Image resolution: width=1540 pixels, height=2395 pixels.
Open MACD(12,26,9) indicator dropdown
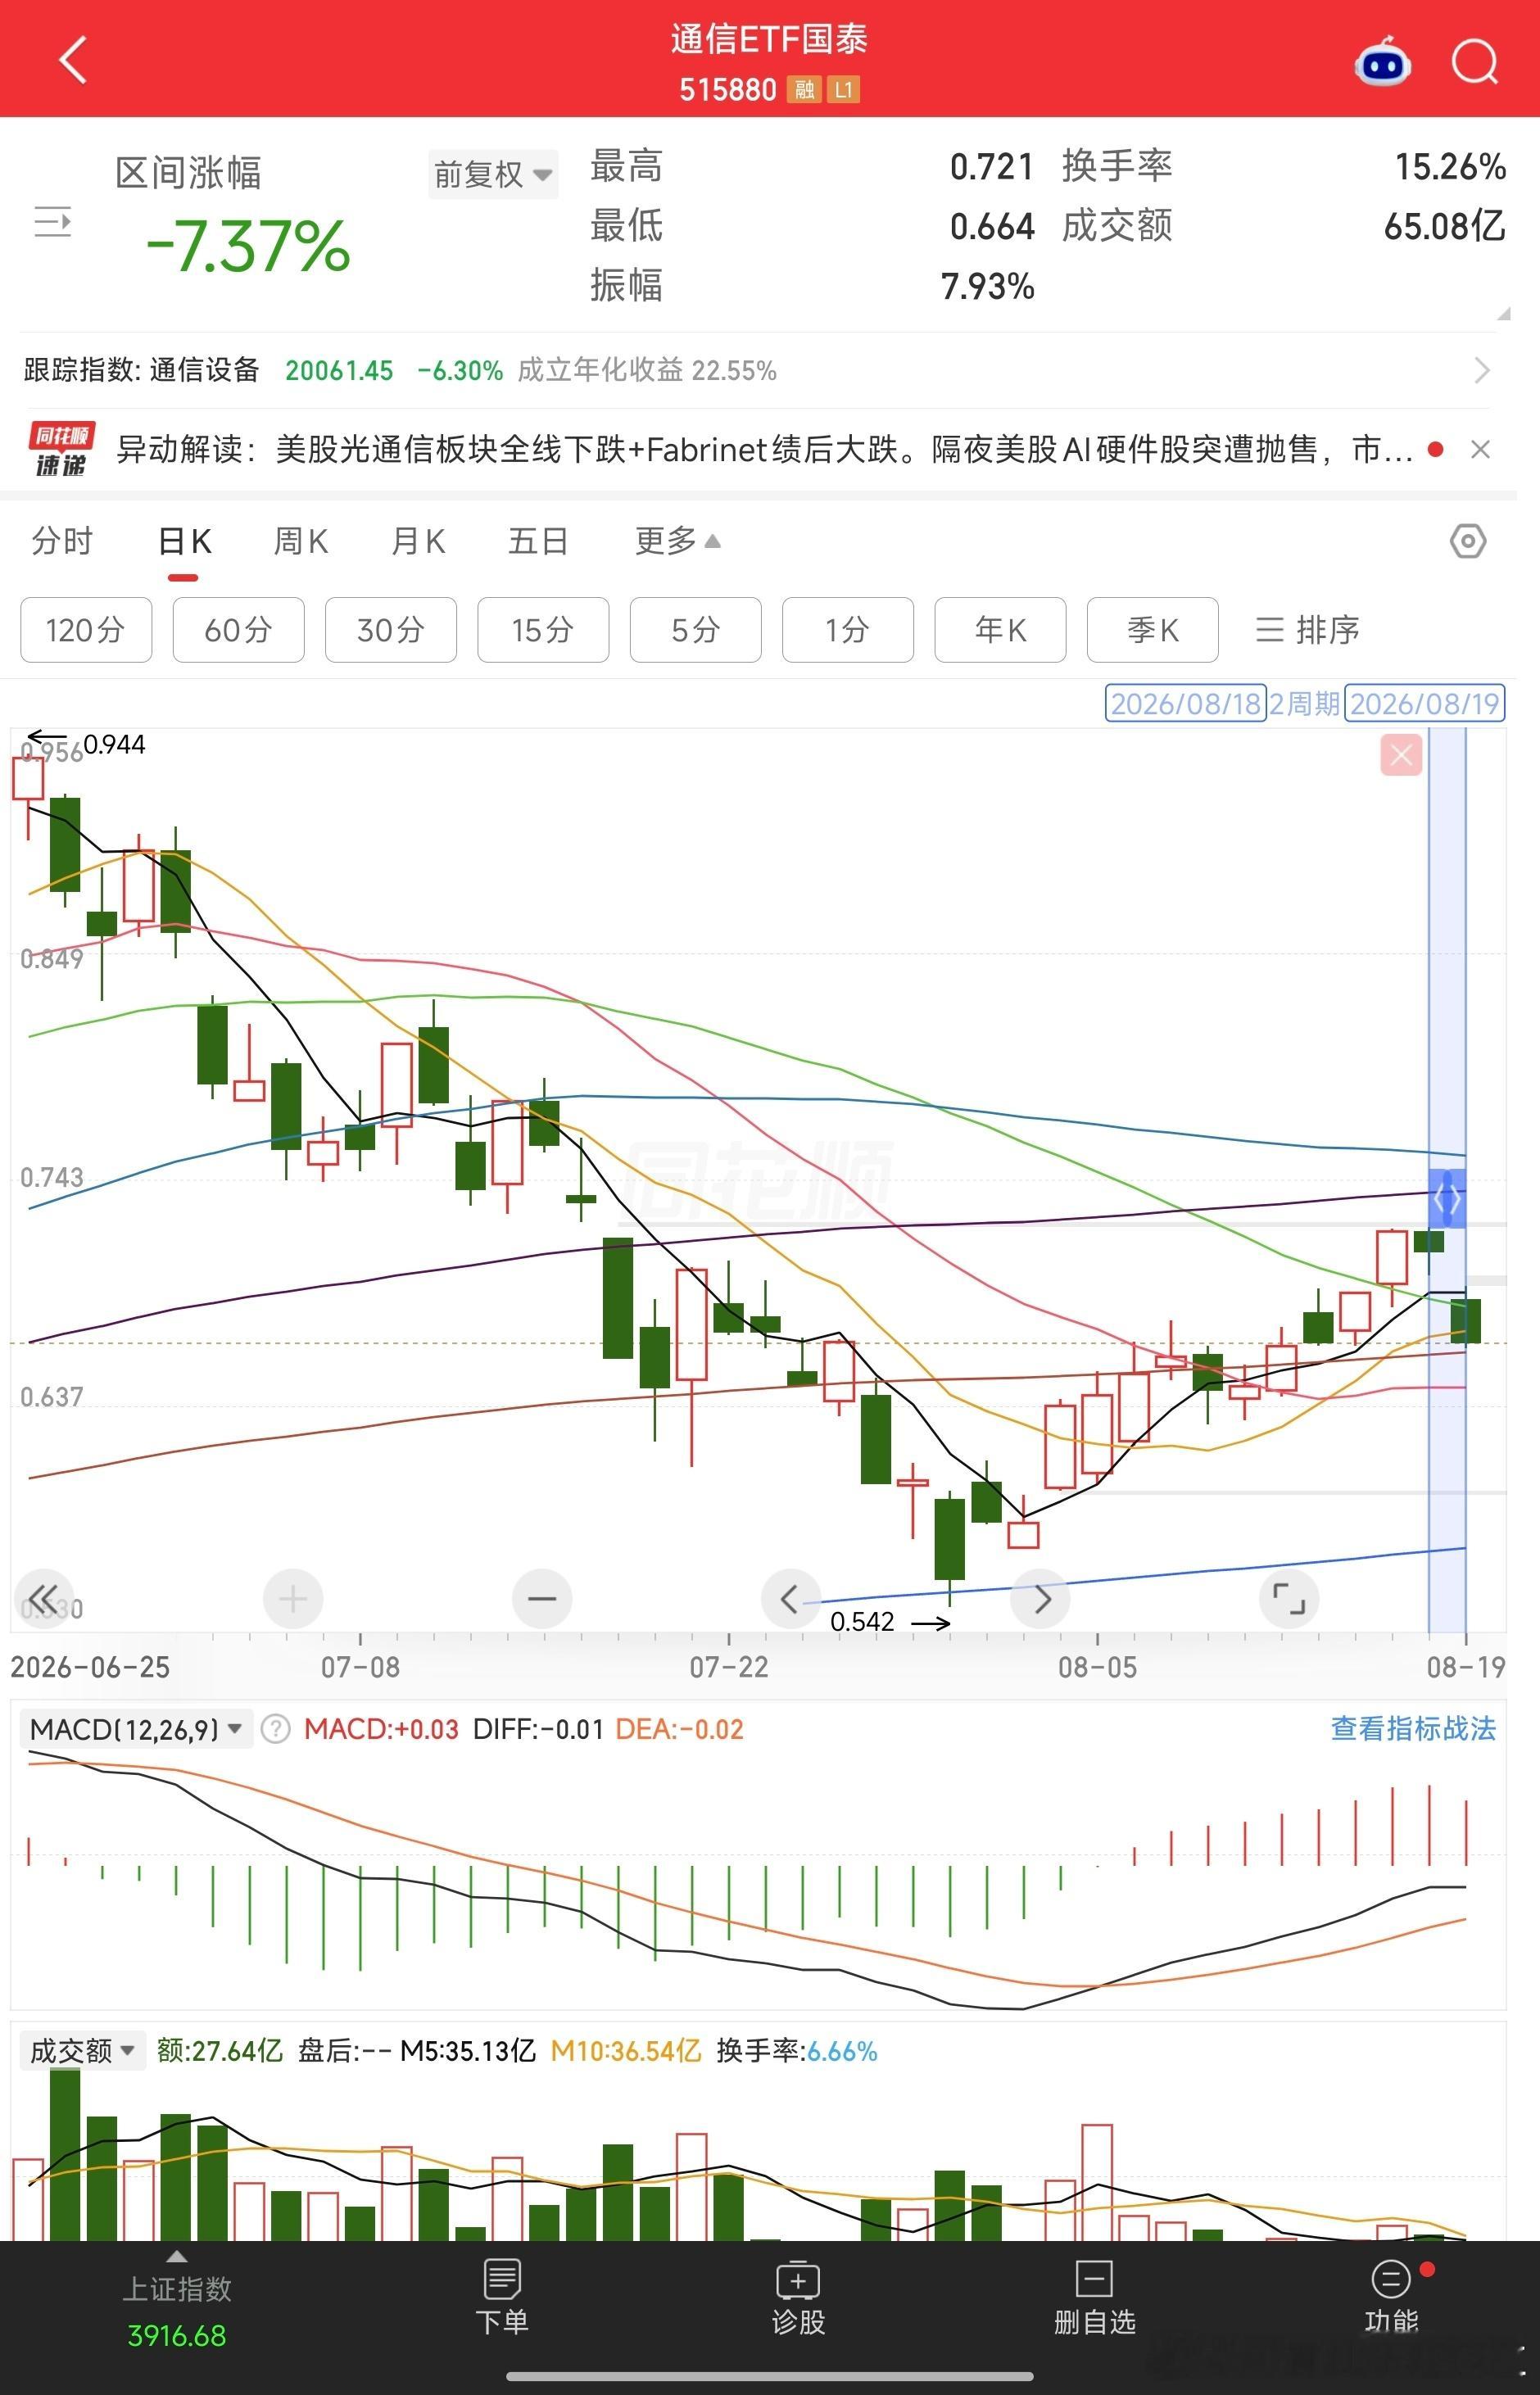(x=136, y=1729)
